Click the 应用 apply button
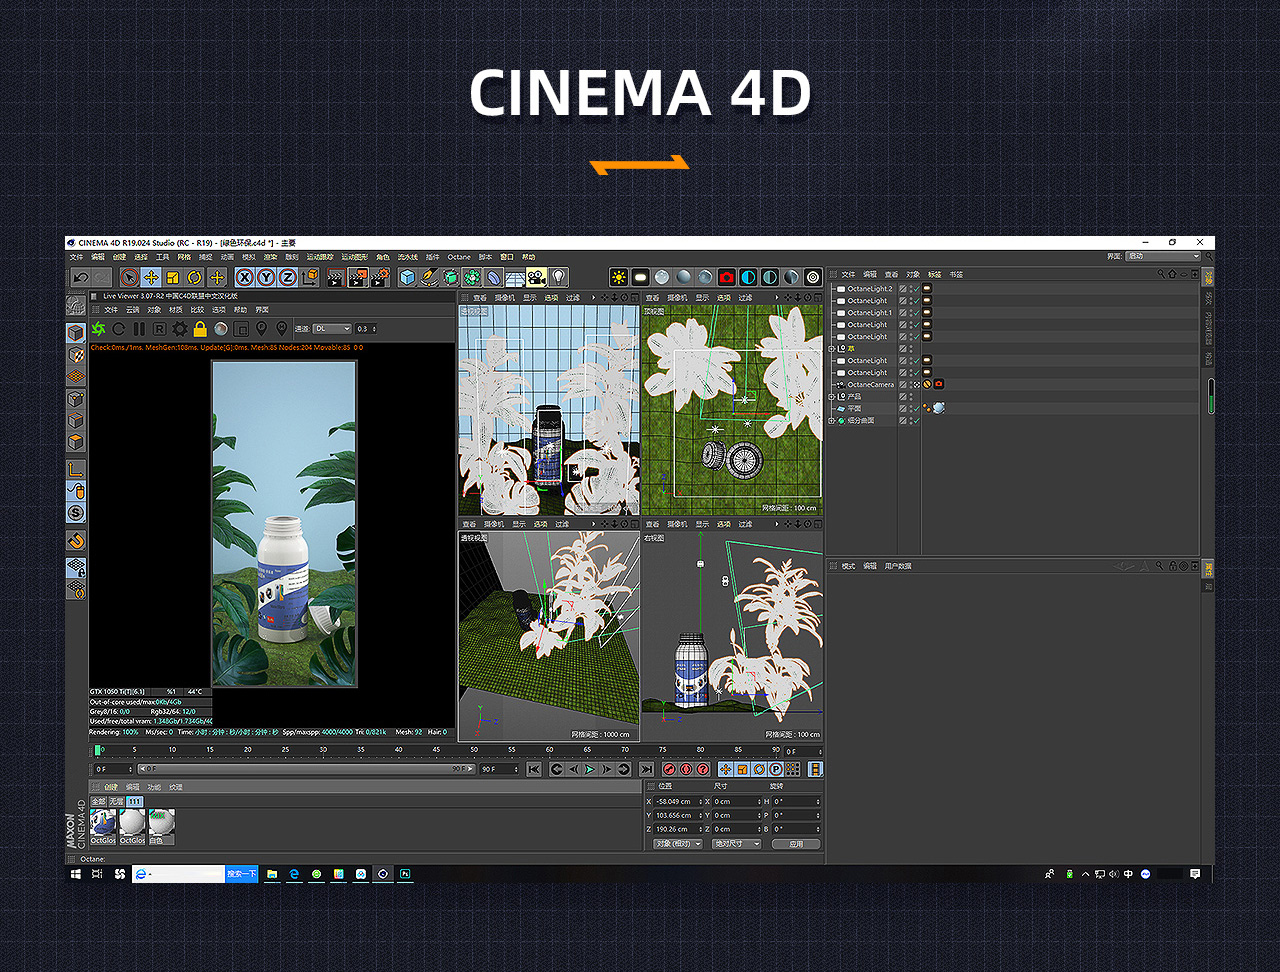The width and height of the screenshot is (1280, 972). tap(796, 844)
